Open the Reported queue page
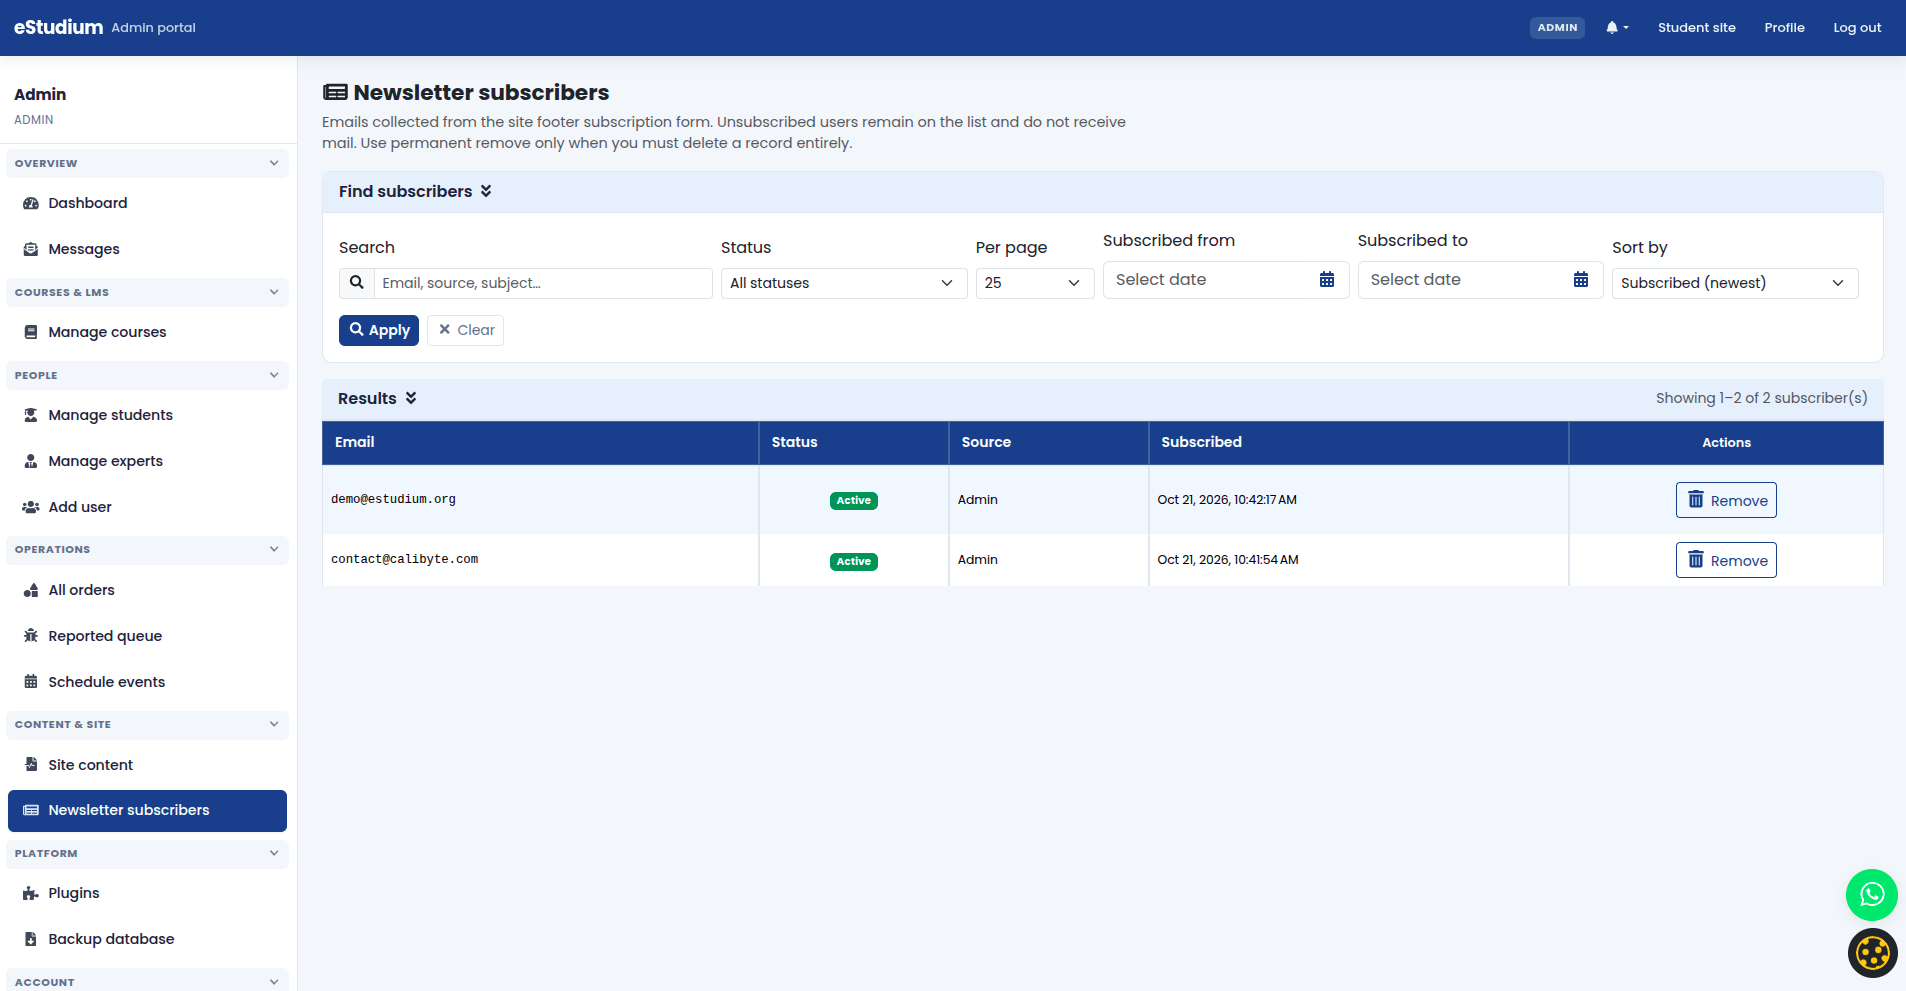 (147, 636)
